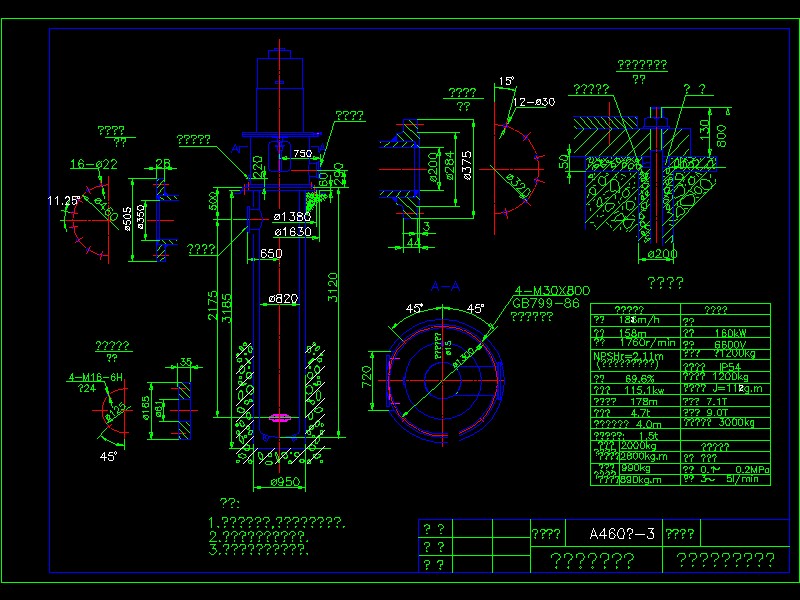
Task: Select the IP54 table cell
Action: click(x=730, y=367)
